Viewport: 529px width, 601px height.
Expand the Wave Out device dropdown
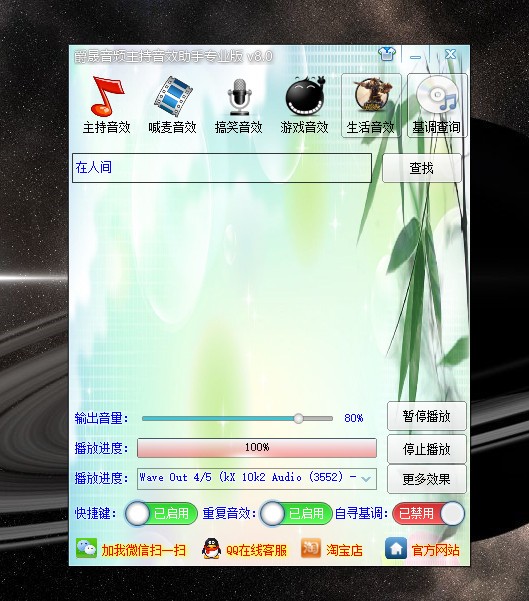(x=366, y=478)
